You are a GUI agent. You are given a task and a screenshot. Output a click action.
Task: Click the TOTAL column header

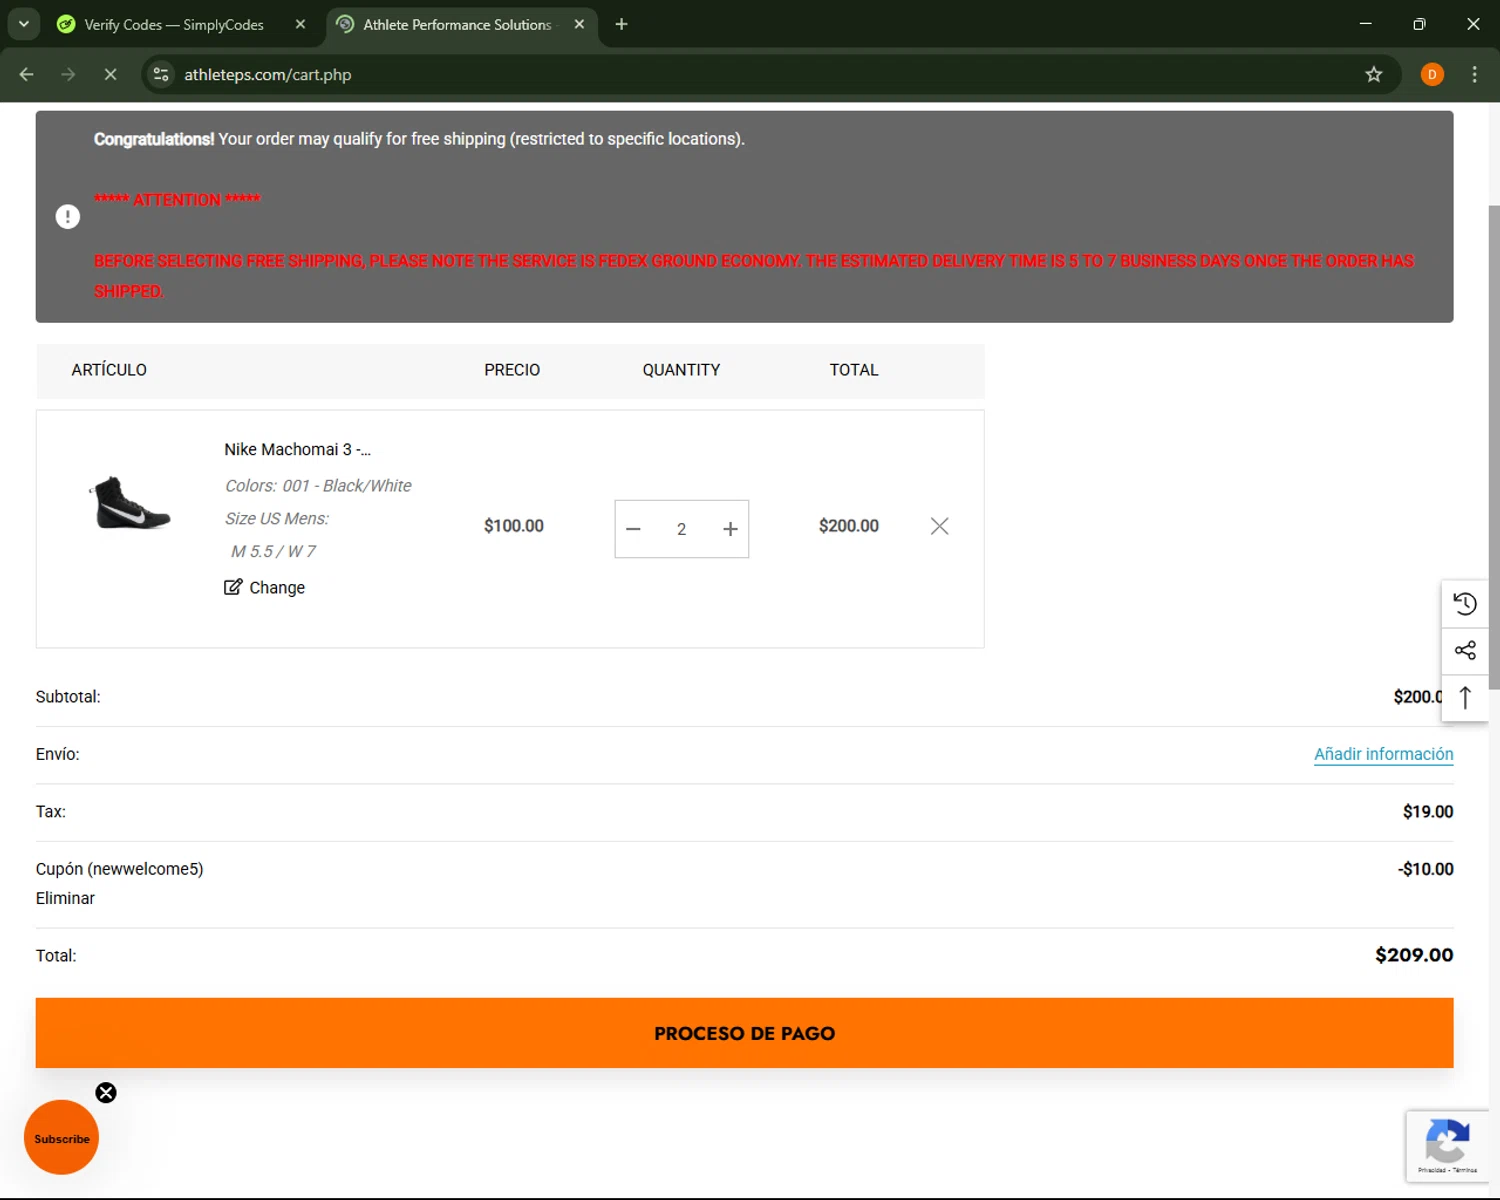tap(854, 370)
